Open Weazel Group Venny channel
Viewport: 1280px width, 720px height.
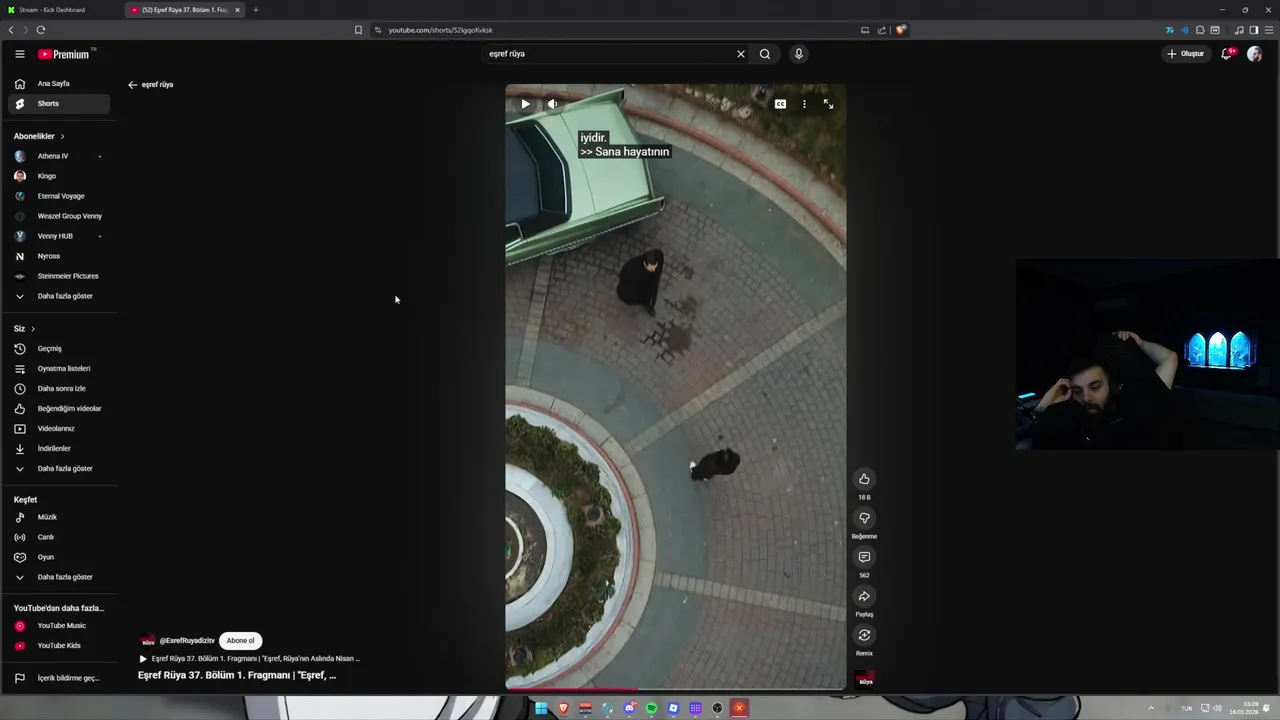(x=60, y=216)
